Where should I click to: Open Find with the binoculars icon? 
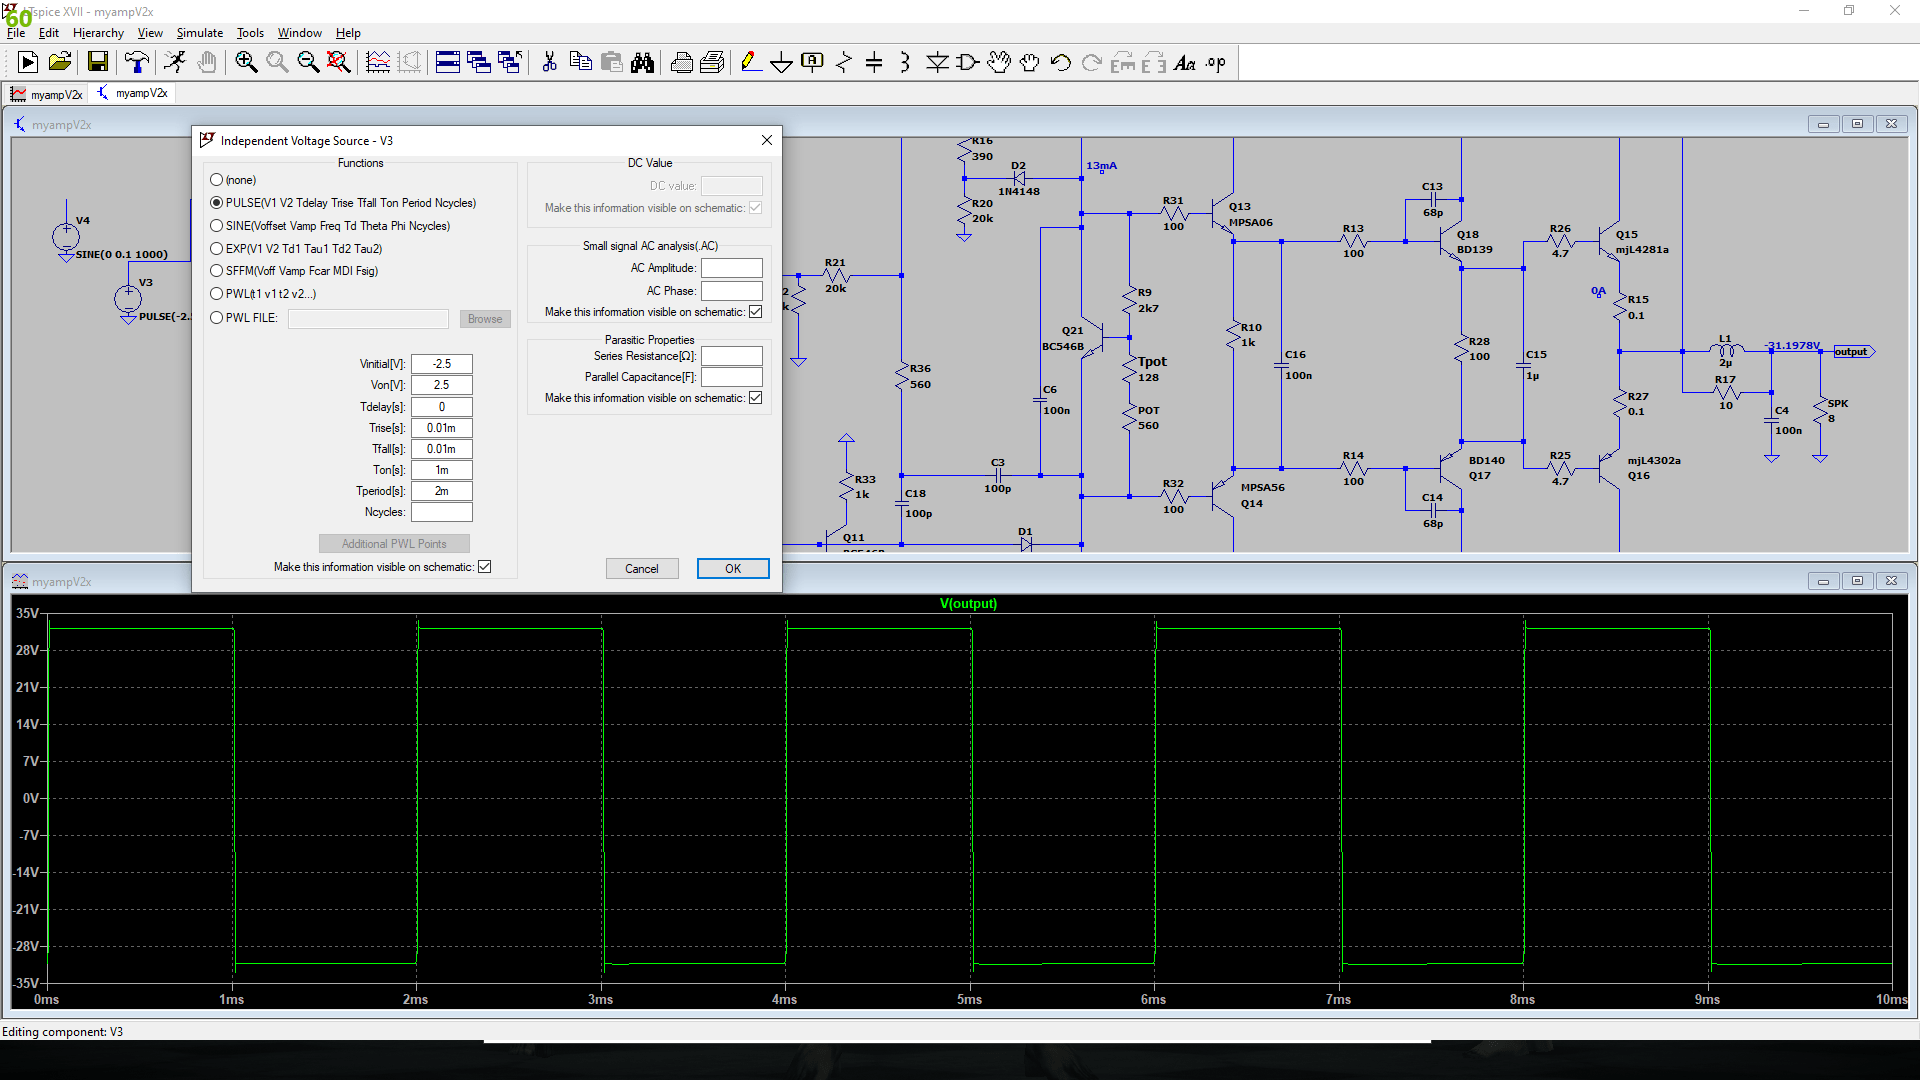[642, 63]
